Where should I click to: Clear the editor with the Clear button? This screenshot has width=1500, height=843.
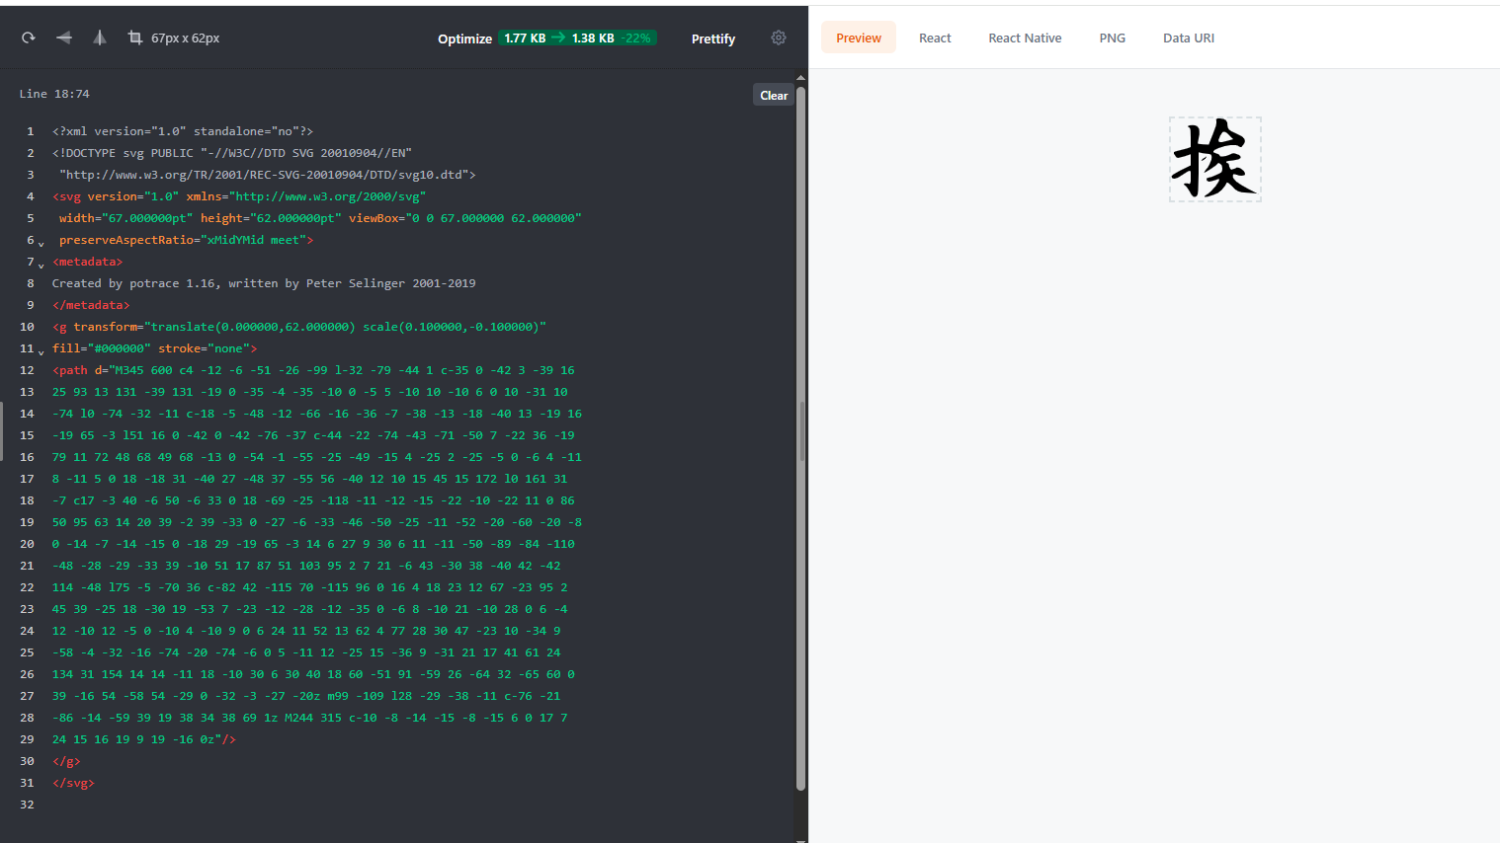(x=773, y=95)
